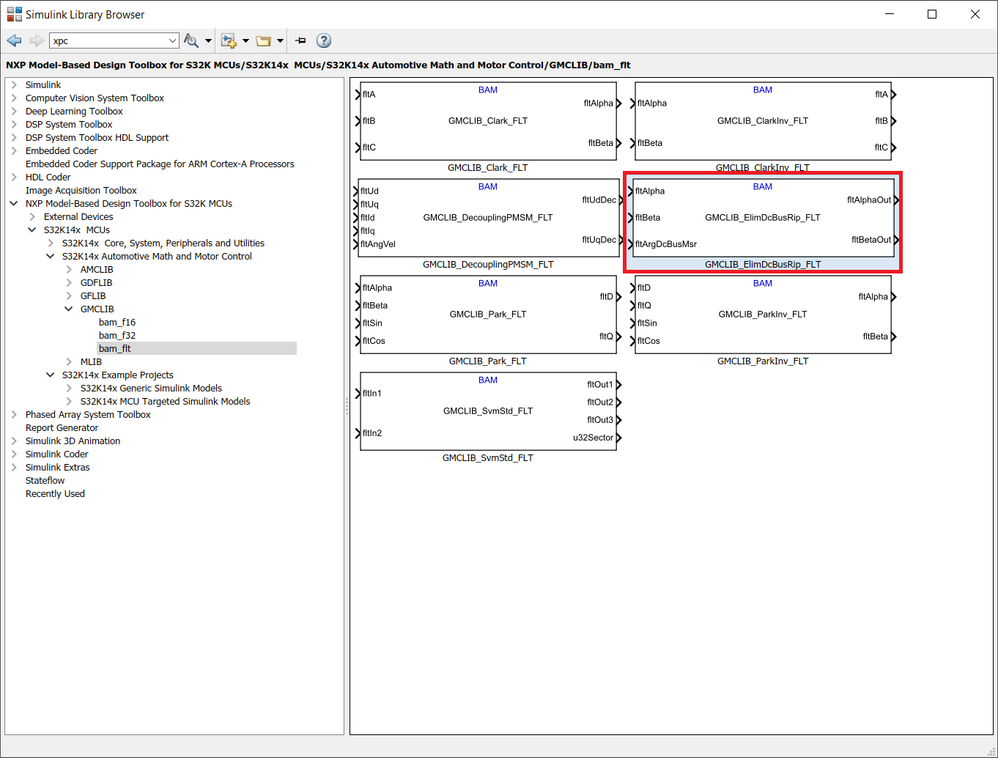Collapse NXP Model-Based Design Toolbox node
The image size is (998, 758).
(x=14, y=204)
